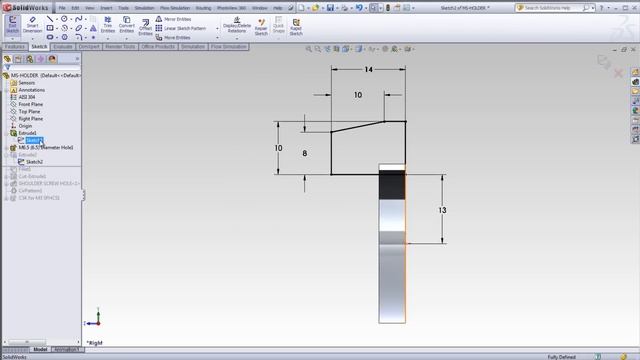The image size is (640, 360).
Task: Click Move Entities
Action: (x=173, y=38)
